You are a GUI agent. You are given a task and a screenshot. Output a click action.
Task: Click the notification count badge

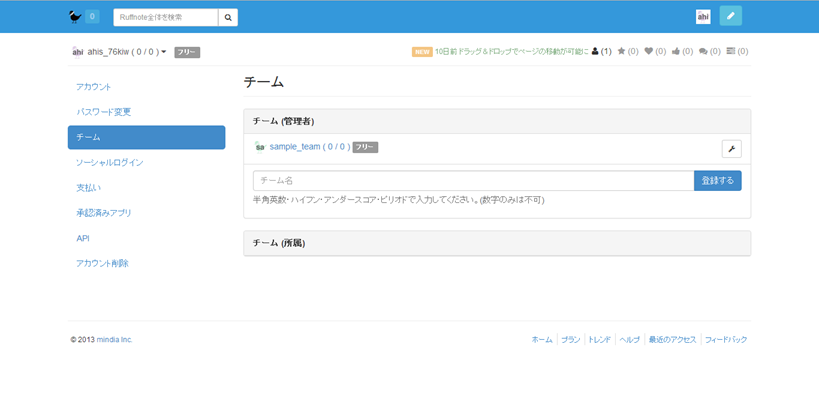tap(92, 16)
